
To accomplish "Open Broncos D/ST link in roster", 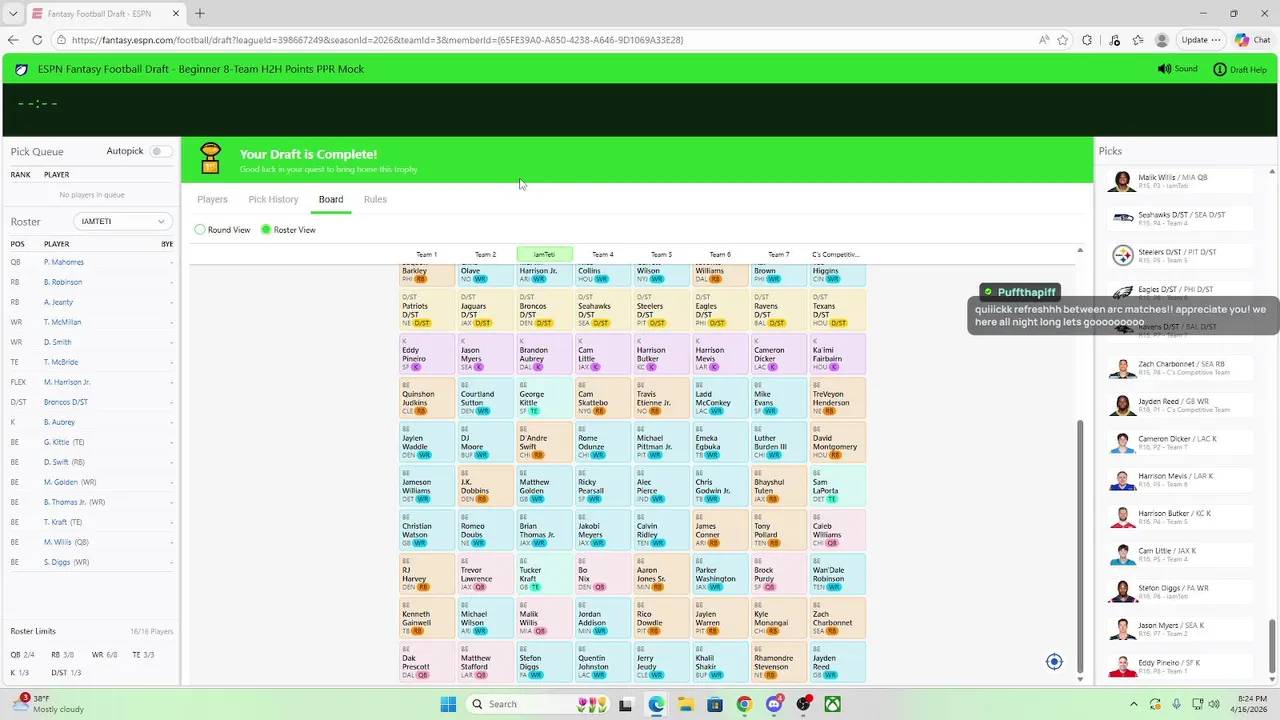I will click(x=66, y=402).
